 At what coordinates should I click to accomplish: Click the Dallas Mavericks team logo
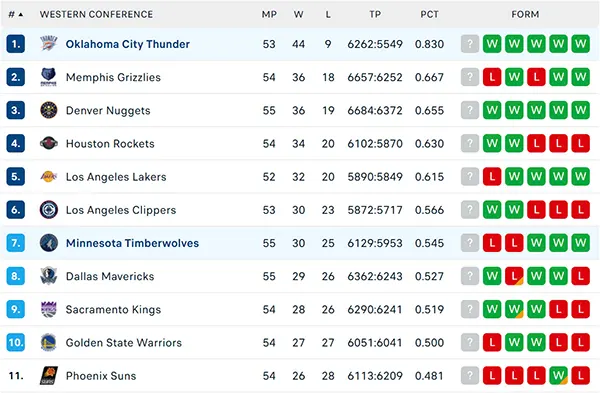[49, 276]
